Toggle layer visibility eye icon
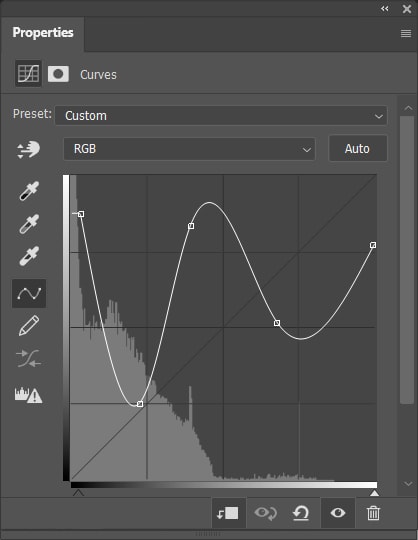Image resolution: width=418 pixels, height=540 pixels. coord(338,513)
